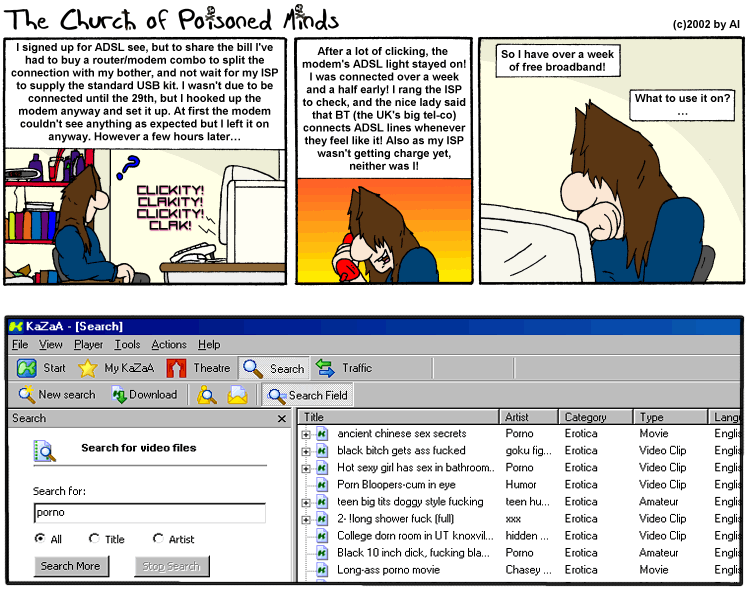Open My KaZaA star icon
The height and width of the screenshot is (590, 750).
tap(88, 368)
